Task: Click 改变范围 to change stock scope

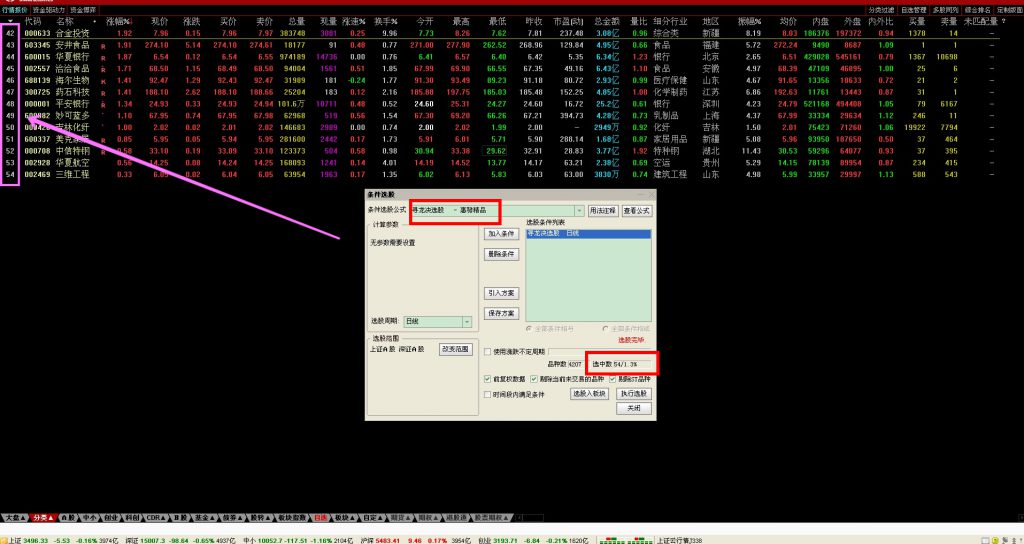Action: tap(454, 349)
